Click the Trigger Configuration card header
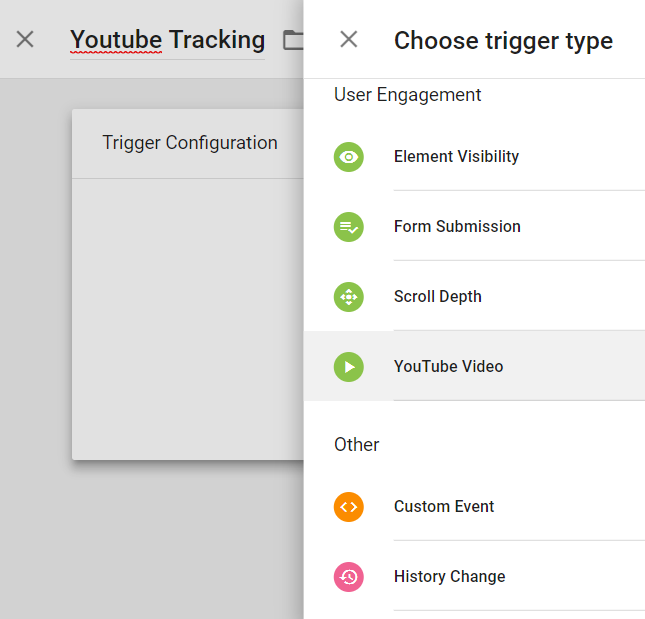The height and width of the screenshot is (619, 645). pyautogui.click(x=189, y=143)
